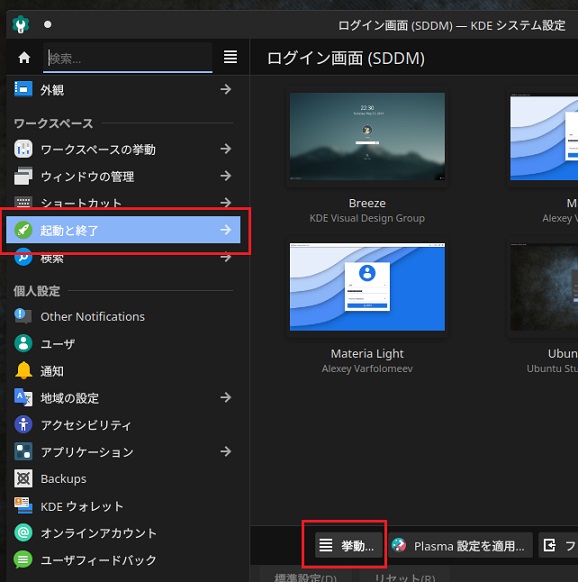Open ワークスペースの挙動 category
This screenshot has height=582, width=578.
(123, 149)
